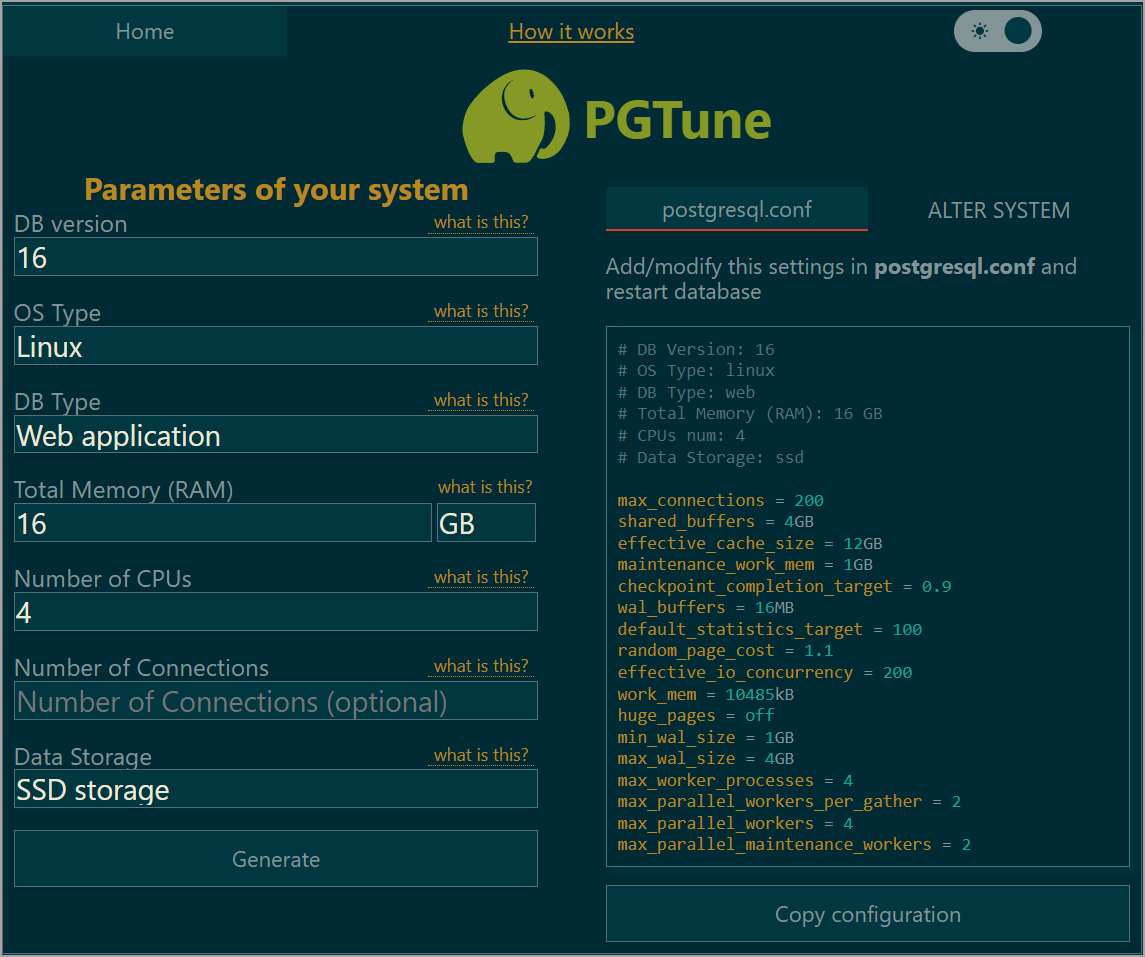Click the maintenance_work_mem = 1GB line
The width and height of the screenshot is (1145, 957).
click(x=745, y=564)
